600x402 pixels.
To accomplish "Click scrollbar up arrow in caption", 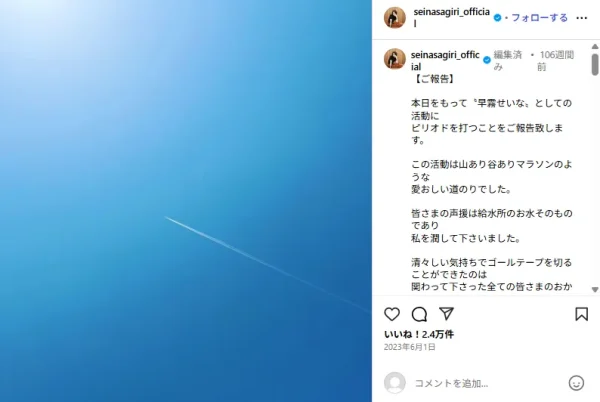I will [595, 46].
